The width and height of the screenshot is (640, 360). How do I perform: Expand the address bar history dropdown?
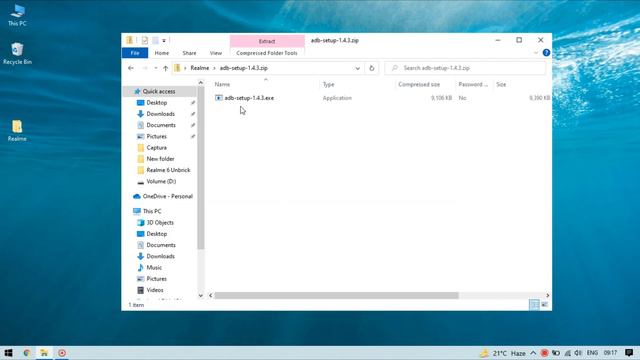tap(358, 68)
